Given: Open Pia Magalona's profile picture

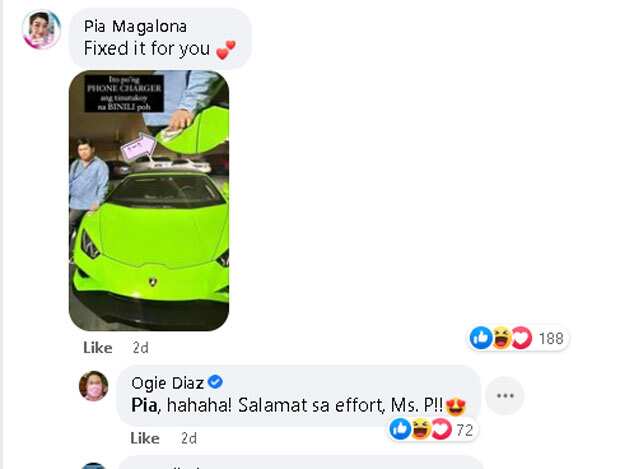Looking at the screenshot, I should tap(42, 30).
